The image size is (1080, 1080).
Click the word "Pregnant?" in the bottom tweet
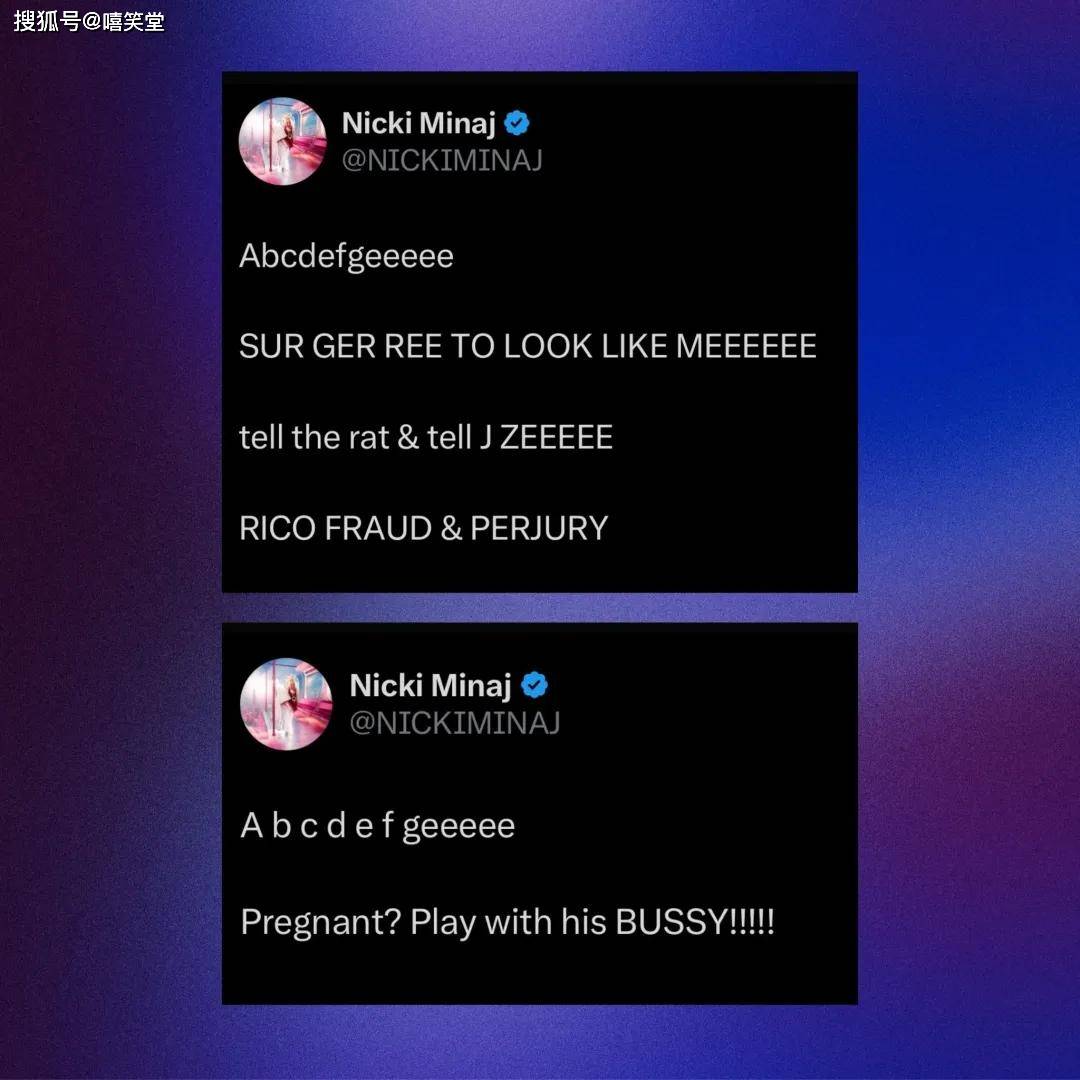coord(321,923)
